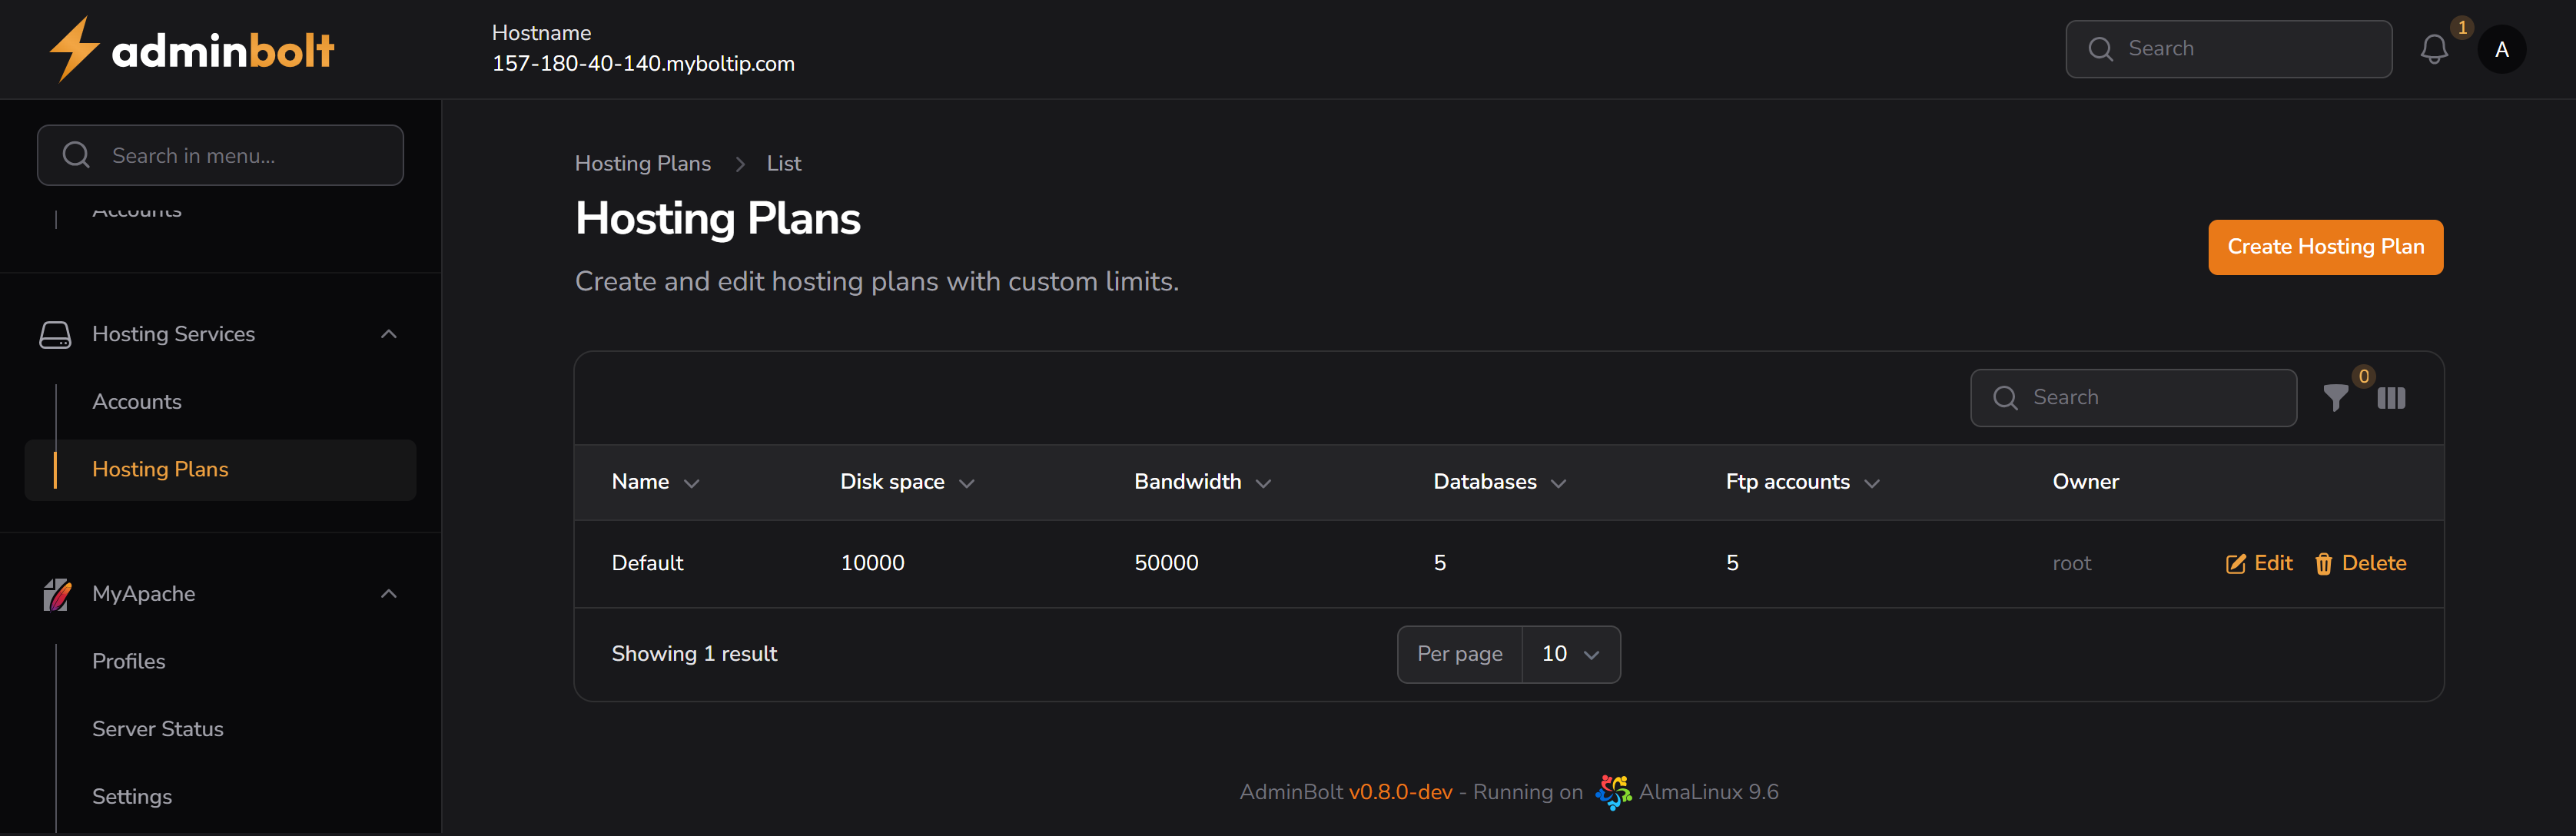Click the adminbolt lightning logo
Viewport: 2576px width, 836px height.
click(x=74, y=49)
